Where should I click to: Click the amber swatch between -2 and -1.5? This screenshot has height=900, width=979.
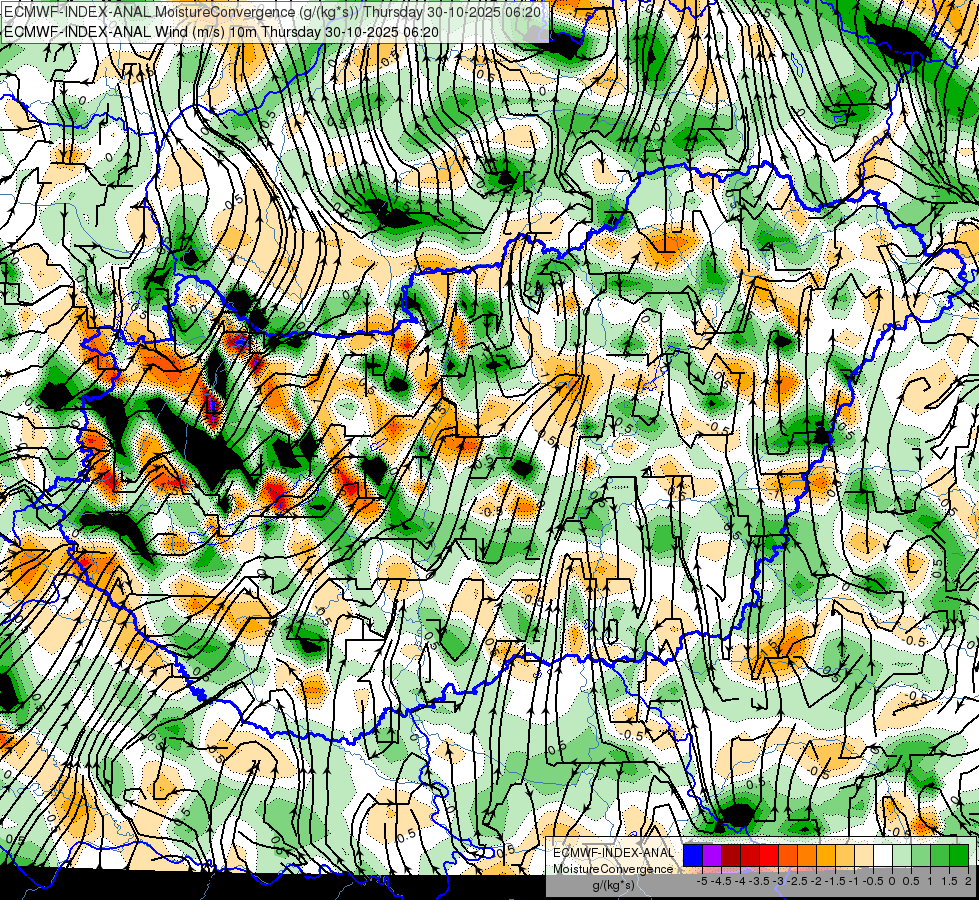pyautogui.click(x=826, y=855)
